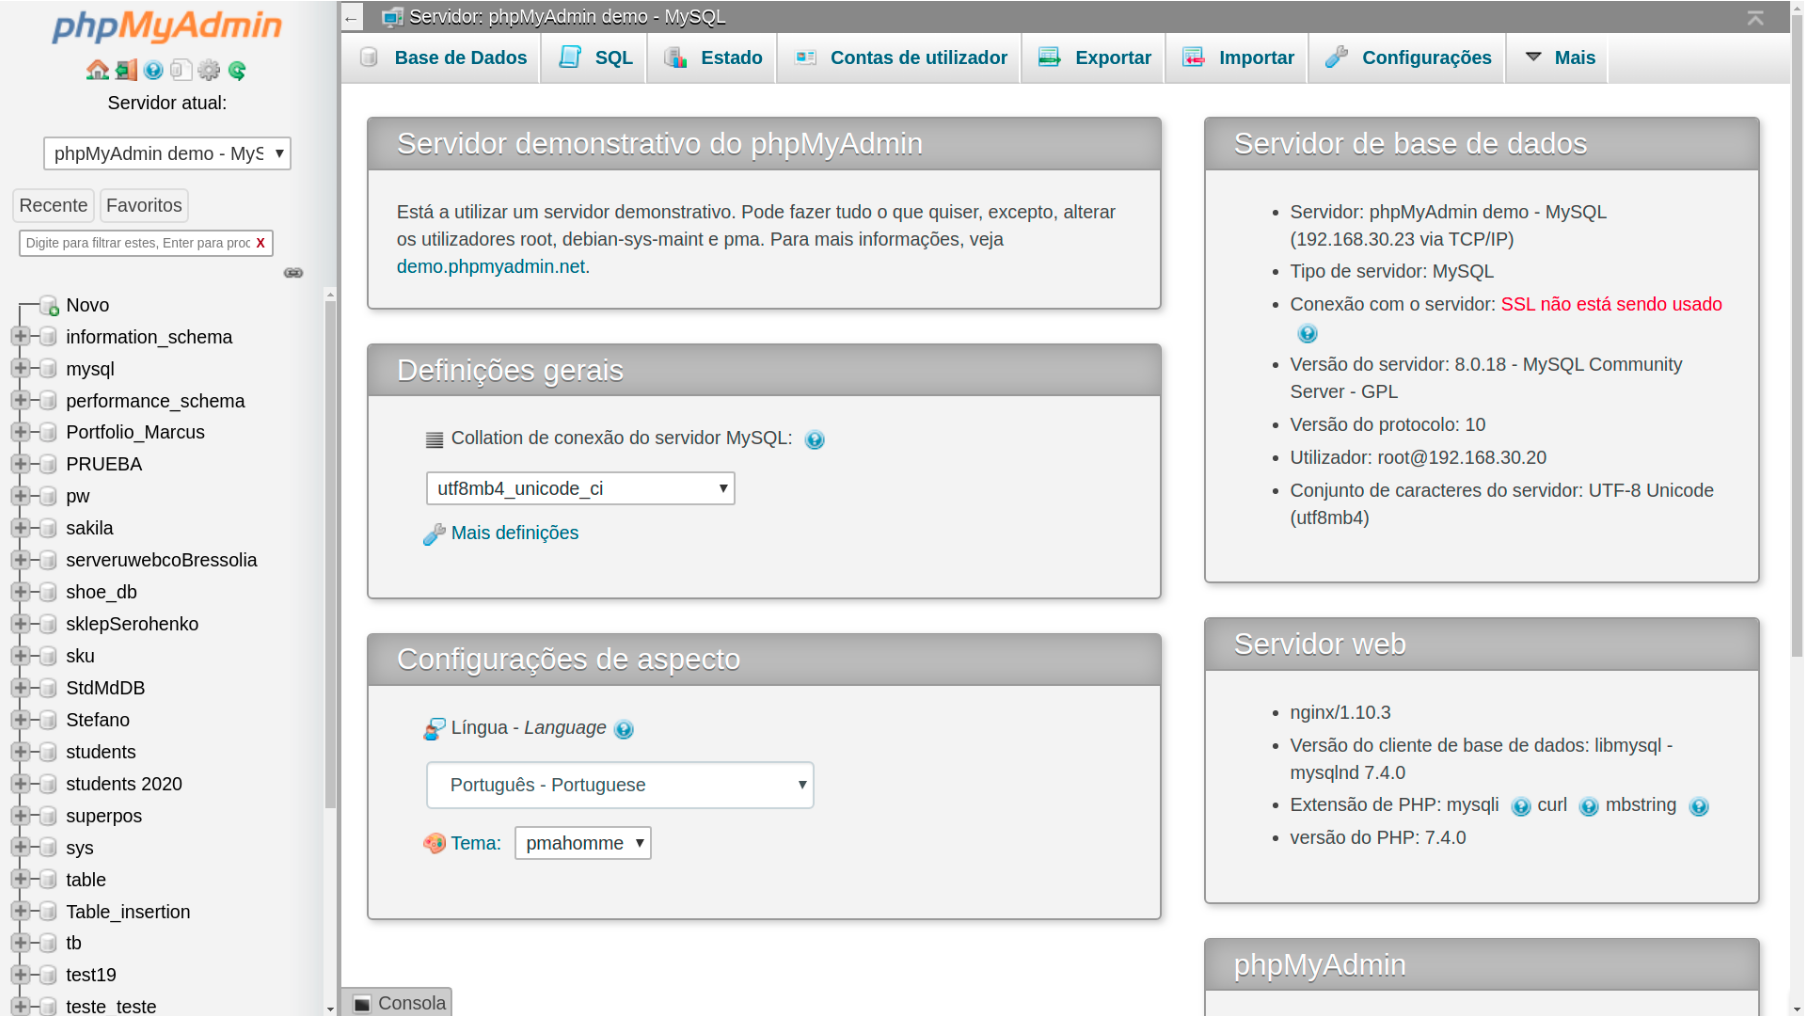Viewport: 1805px width, 1016px height.
Task: Collapse the top menu with the arrow icon
Action: [1755, 18]
